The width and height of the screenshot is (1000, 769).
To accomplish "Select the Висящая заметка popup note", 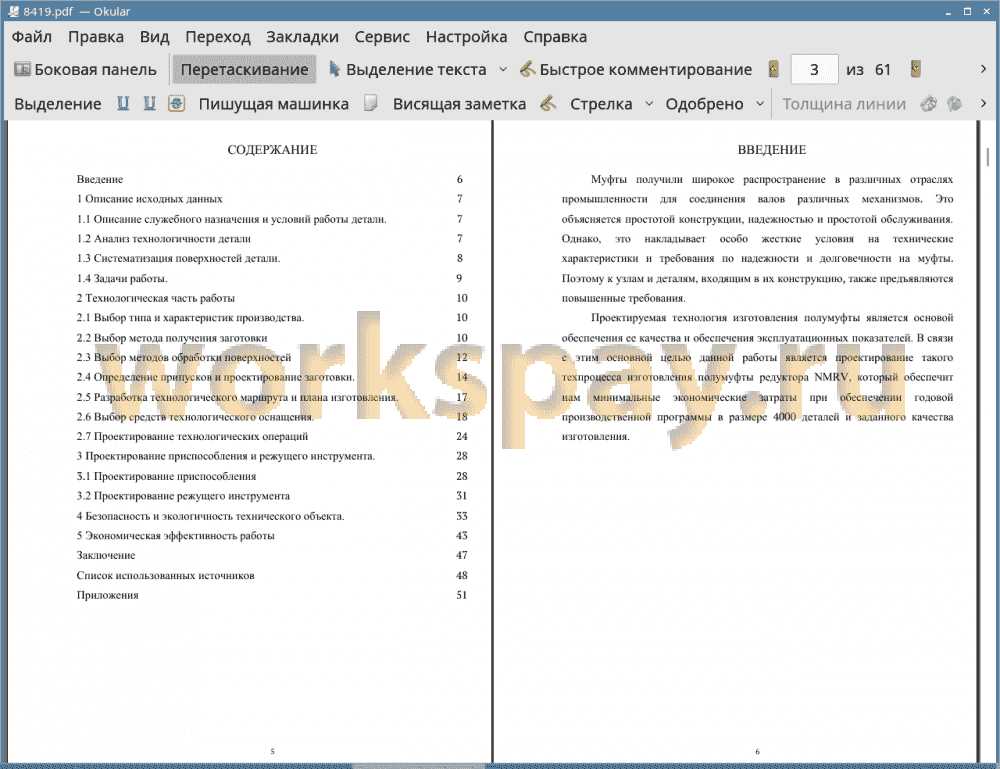I will pos(459,104).
